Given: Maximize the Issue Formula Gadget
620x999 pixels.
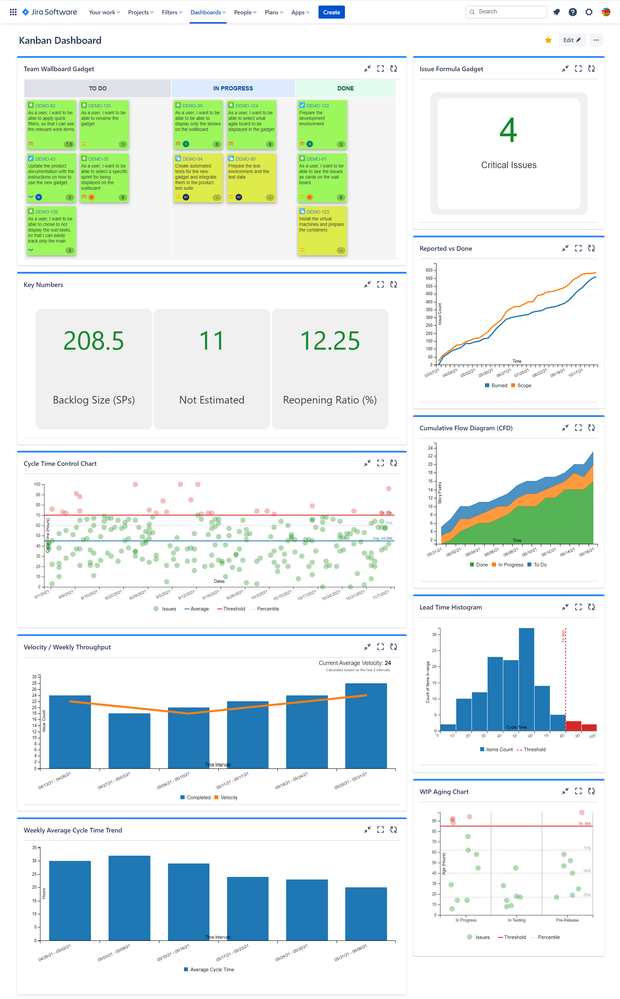Looking at the screenshot, I should [579, 69].
